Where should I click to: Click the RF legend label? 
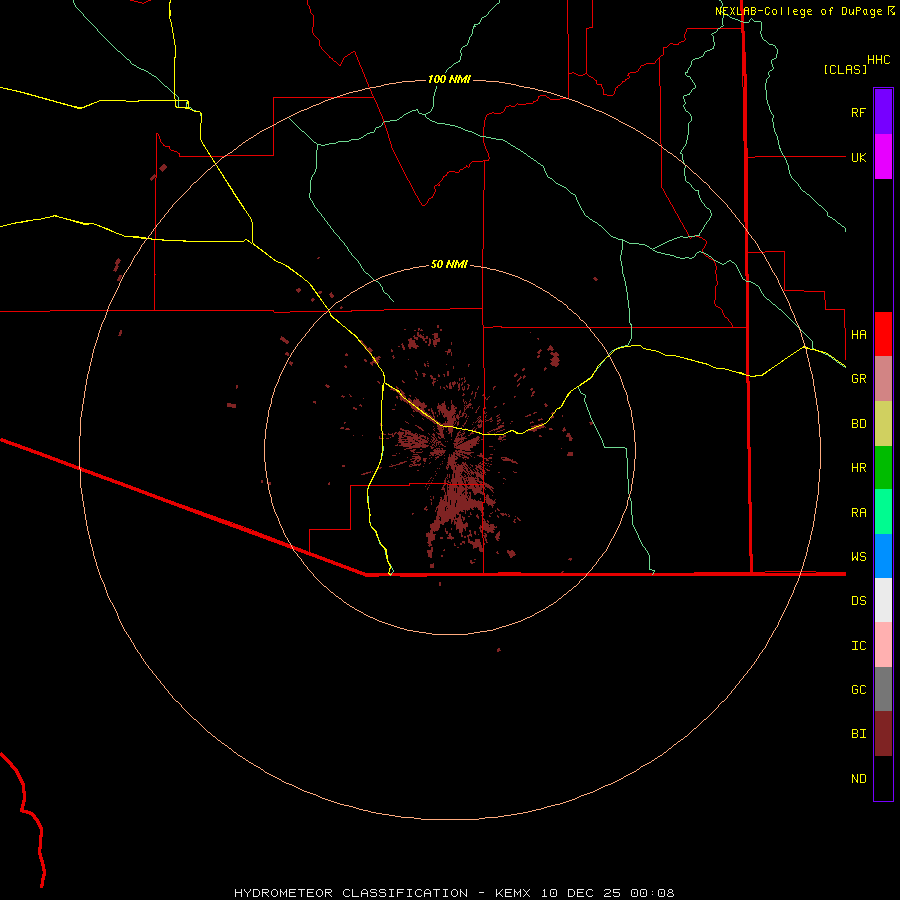pos(858,112)
